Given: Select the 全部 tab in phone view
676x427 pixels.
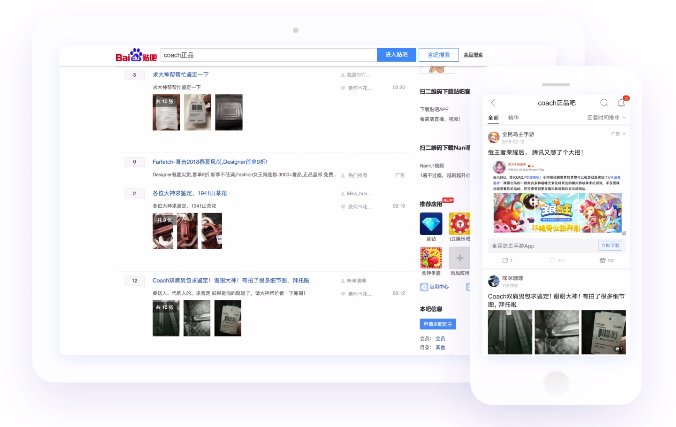Looking at the screenshot, I should [493, 118].
